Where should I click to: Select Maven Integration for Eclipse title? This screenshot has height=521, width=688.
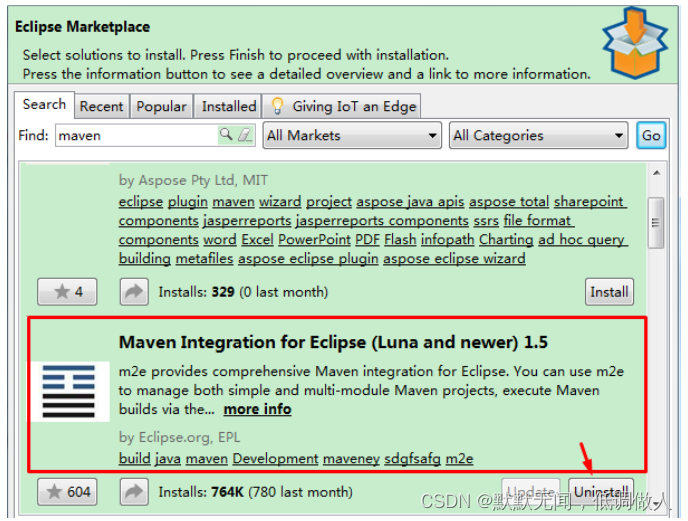point(333,342)
